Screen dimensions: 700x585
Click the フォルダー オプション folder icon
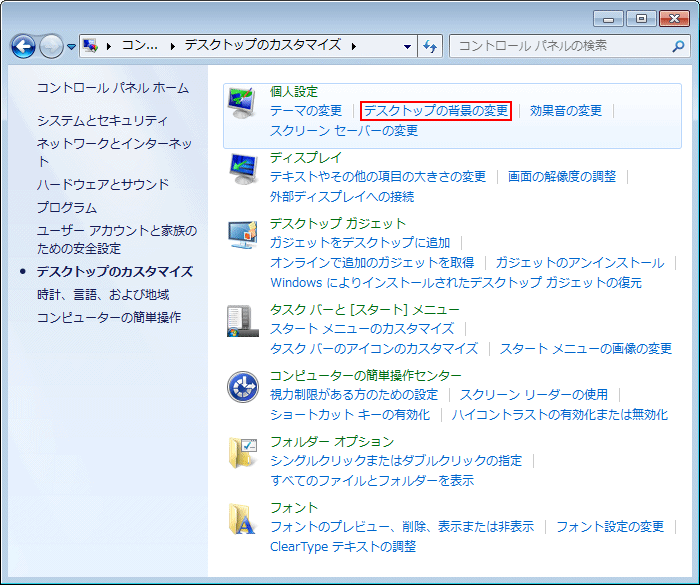point(243,453)
